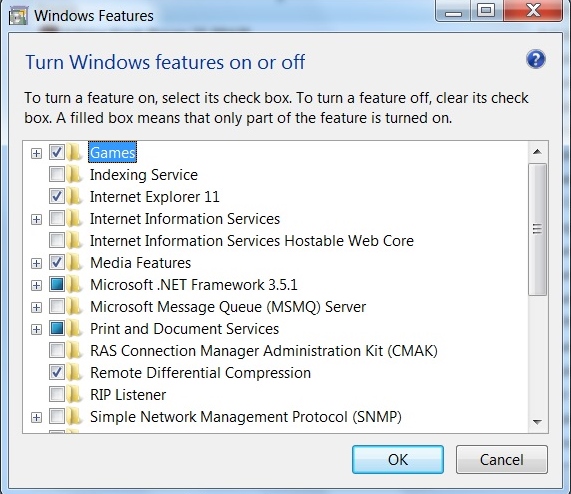The height and width of the screenshot is (494, 571).
Task: Confirm changes with the OK button
Action: 398,459
